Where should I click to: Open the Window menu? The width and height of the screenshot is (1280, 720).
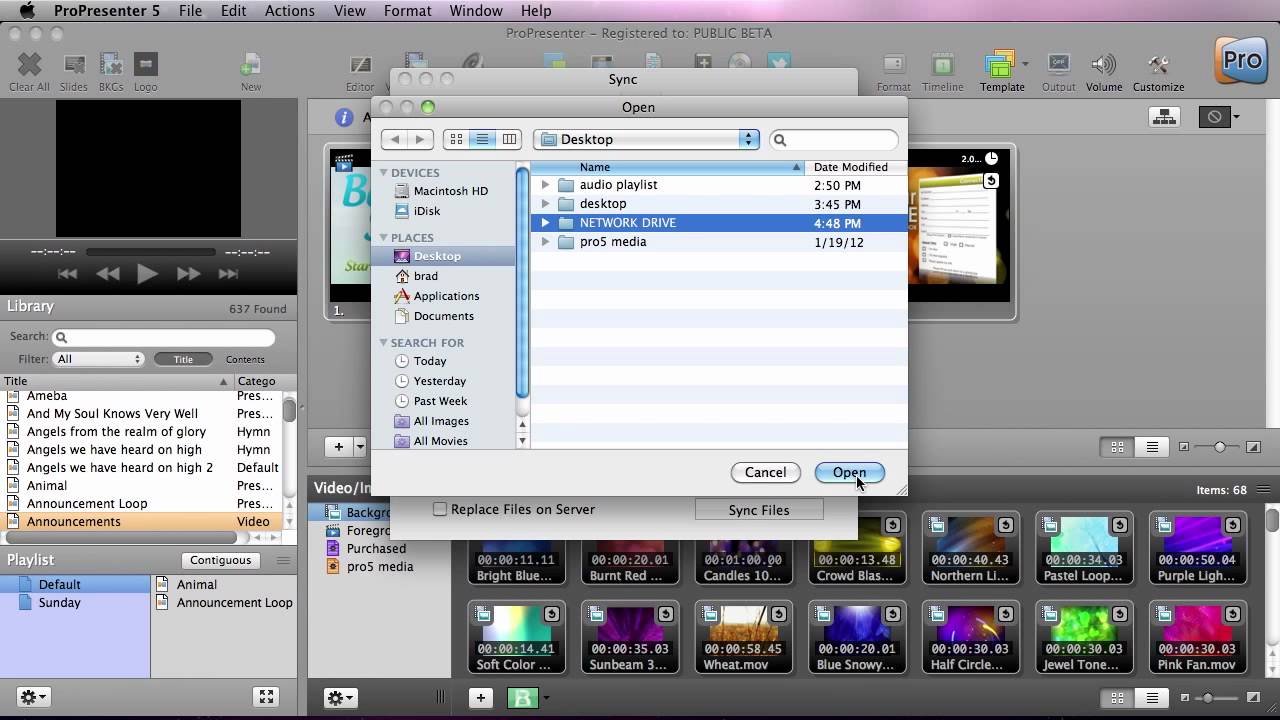pos(475,11)
